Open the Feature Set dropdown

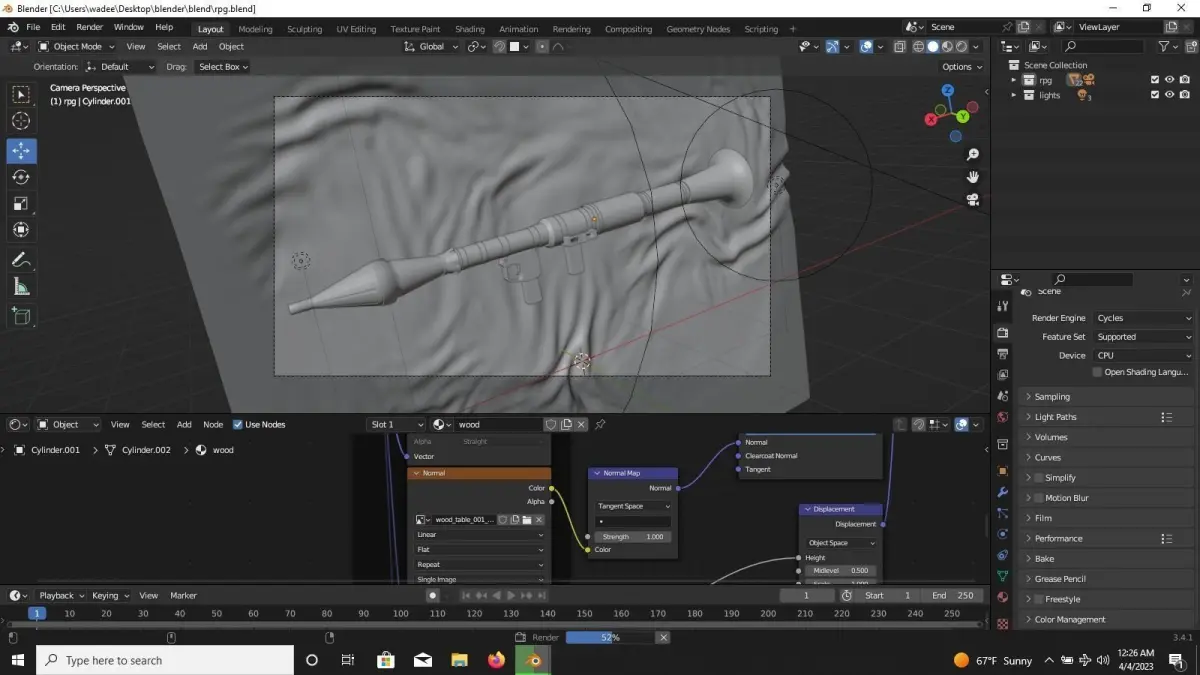tap(1144, 337)
